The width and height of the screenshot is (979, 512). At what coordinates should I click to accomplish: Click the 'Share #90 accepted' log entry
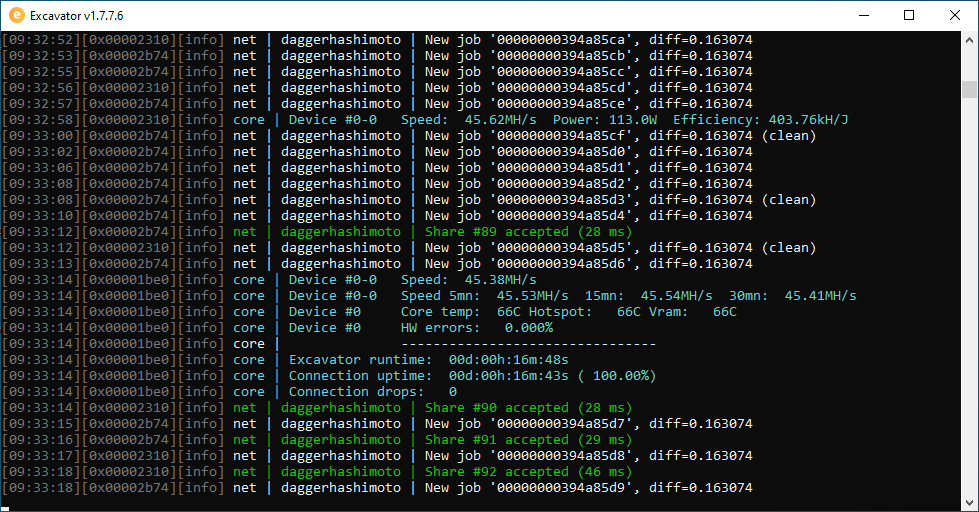click(x=528, y=408)
